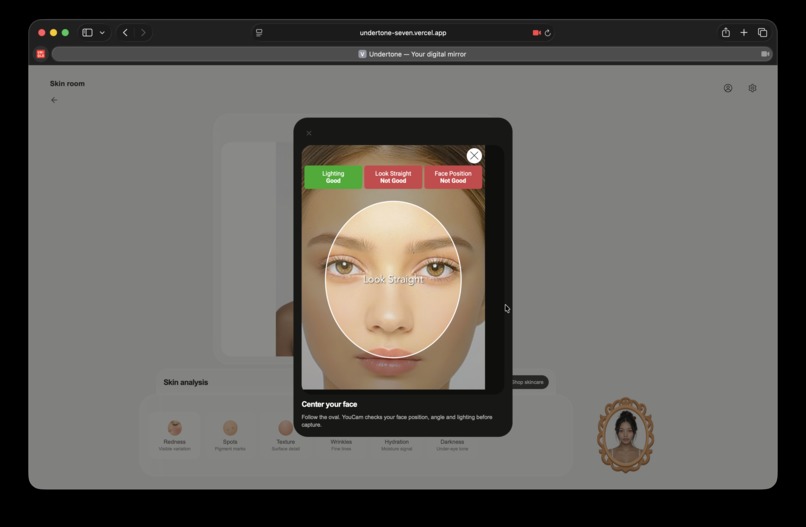Reload the page with the refresh icon
The width and height of the screenshot is (806, 527).
548,32
